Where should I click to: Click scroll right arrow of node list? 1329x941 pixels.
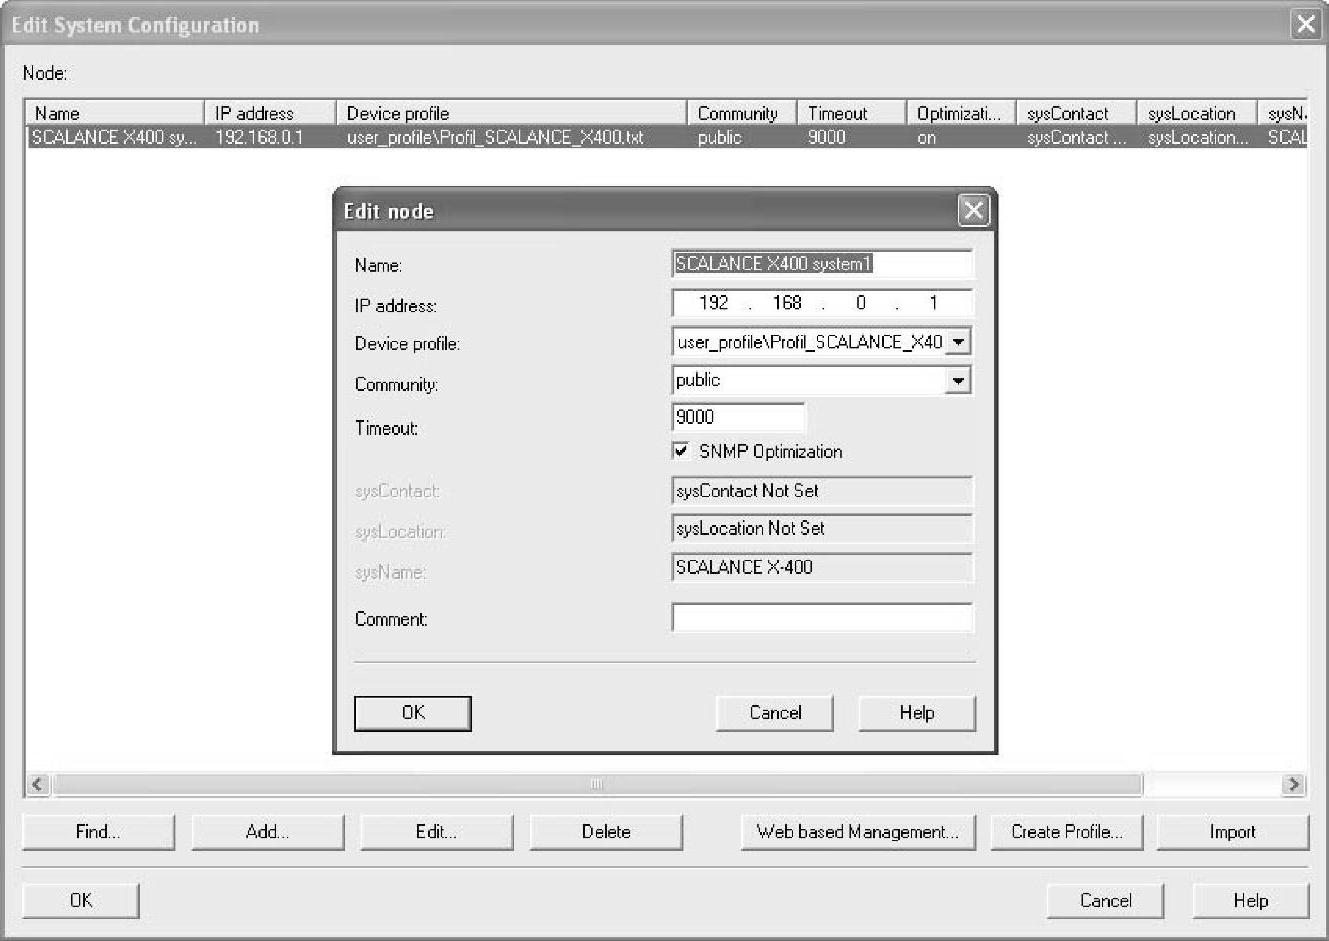[x=1293, y=785]
